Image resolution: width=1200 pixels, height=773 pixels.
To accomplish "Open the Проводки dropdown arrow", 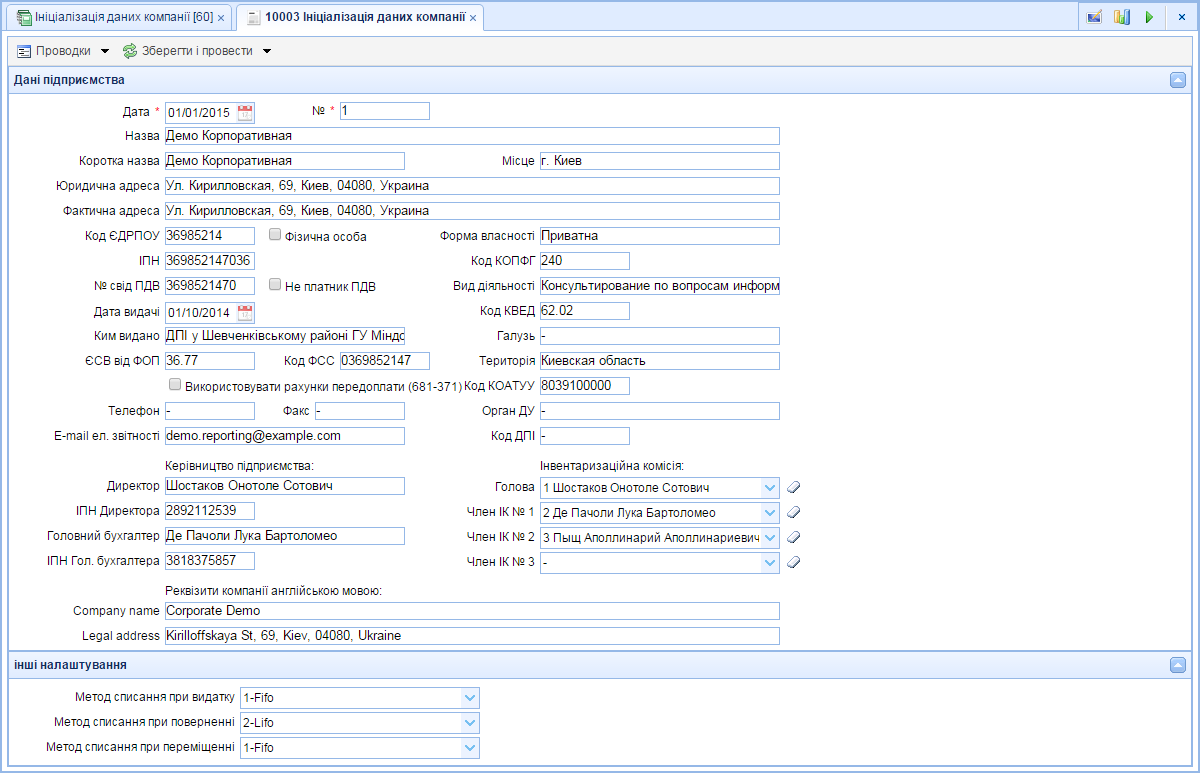I will (105, 51).
